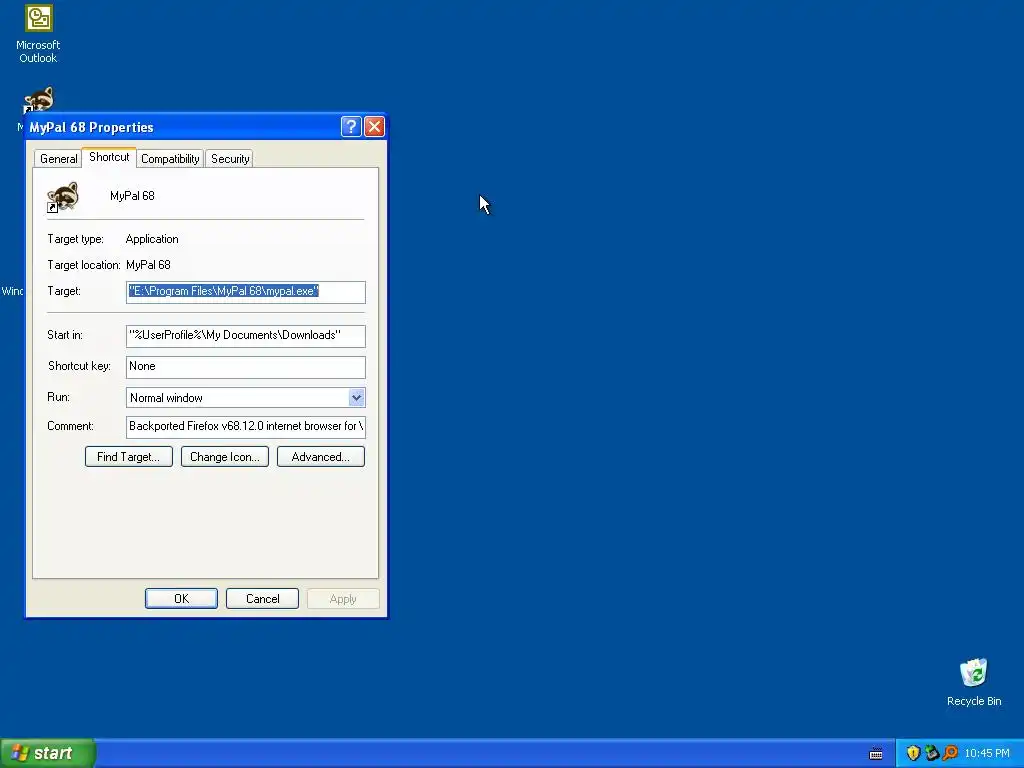Click the taskbar clock showing 10:45 PM
The image size is (1024, 768).
point(987,754)
